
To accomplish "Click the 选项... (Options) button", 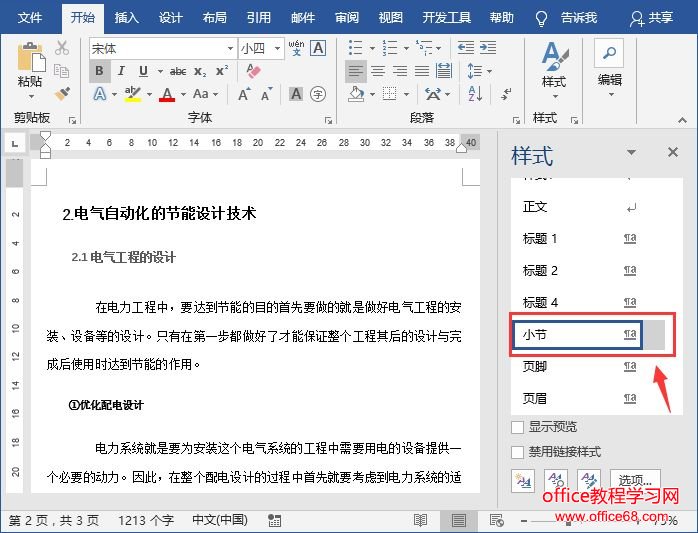I will click(x=635, y=481).
